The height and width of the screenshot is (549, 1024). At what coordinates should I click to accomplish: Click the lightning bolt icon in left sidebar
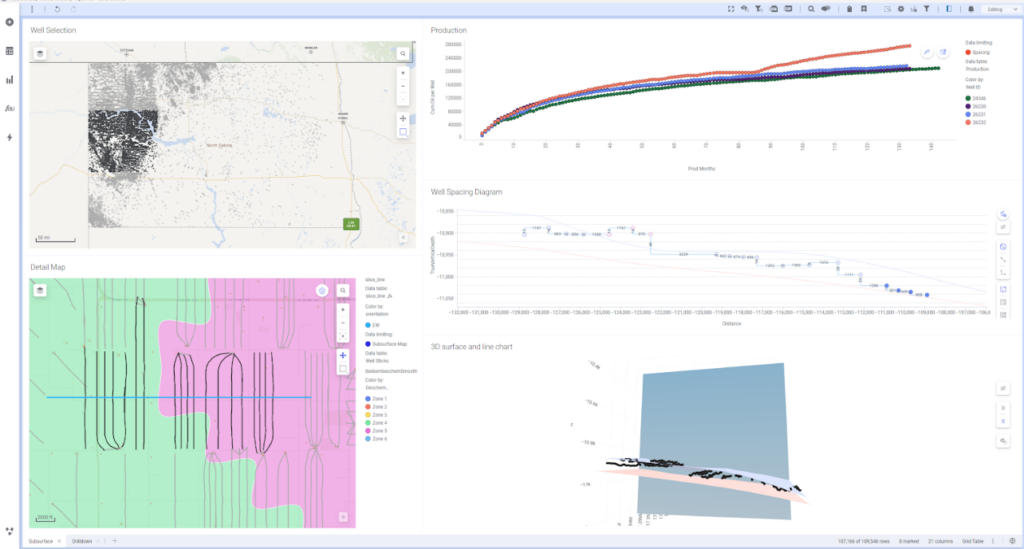pos(10,137)
